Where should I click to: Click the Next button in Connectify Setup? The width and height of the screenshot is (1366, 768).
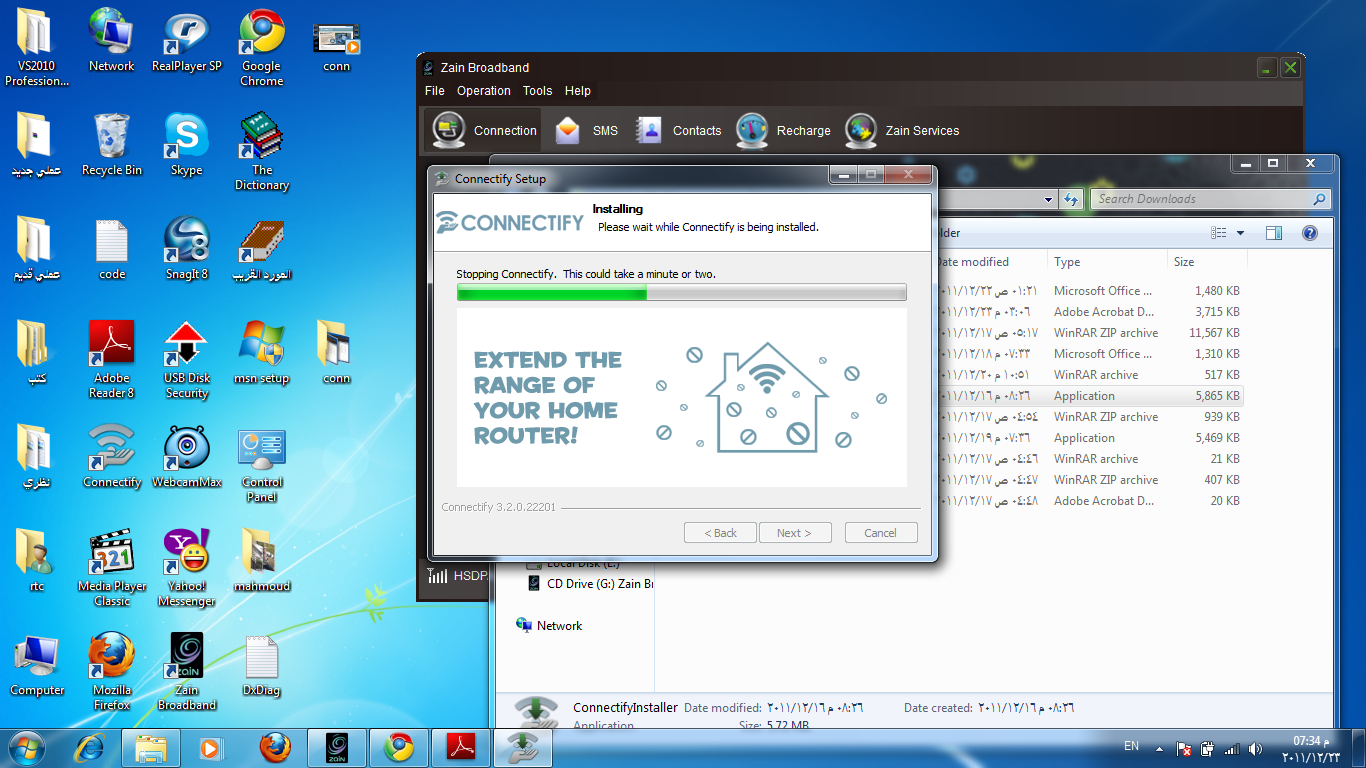[795, 533]
